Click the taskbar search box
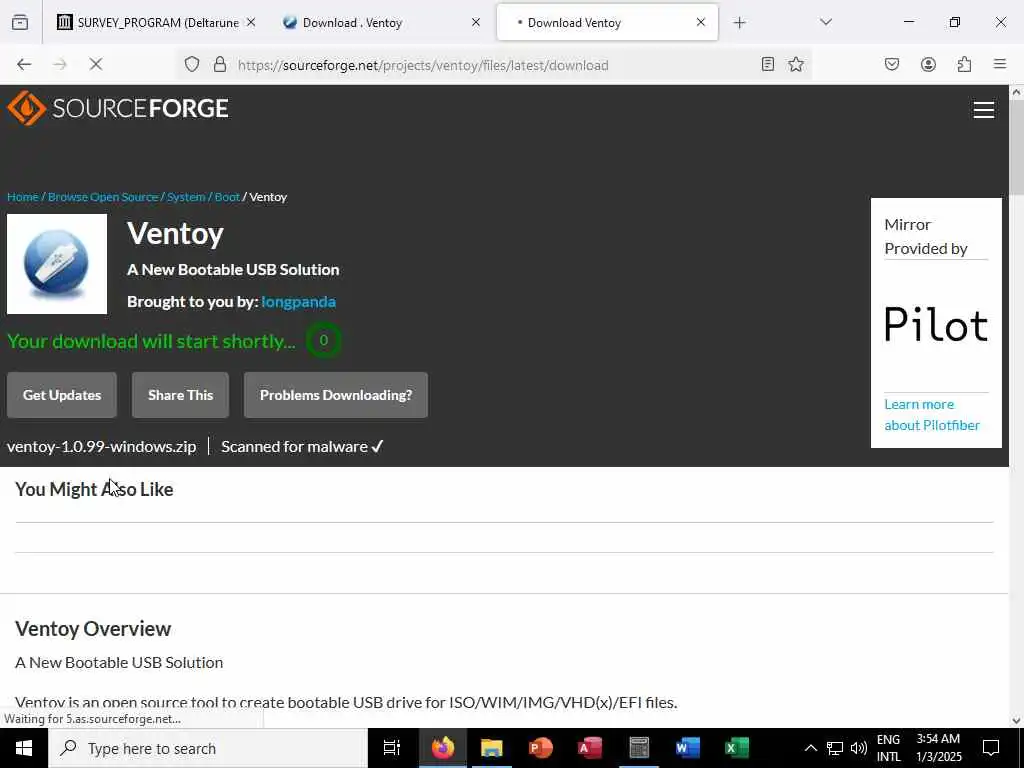The height and width of the screenshot is (768, 1024). coord(208,748)
